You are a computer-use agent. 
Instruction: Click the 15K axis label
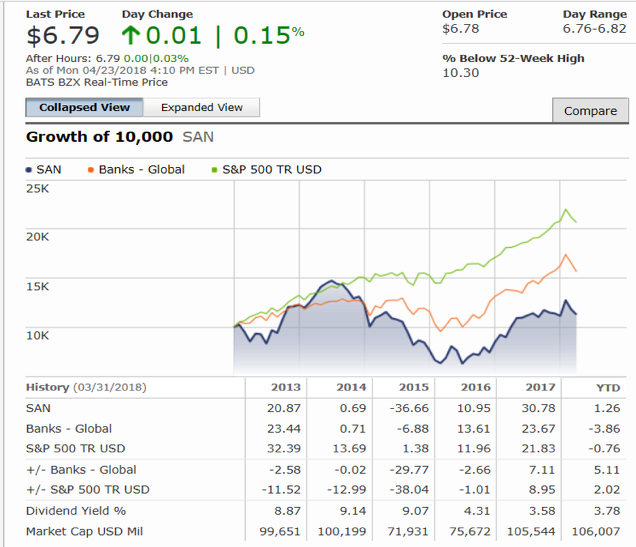[37, 287]
